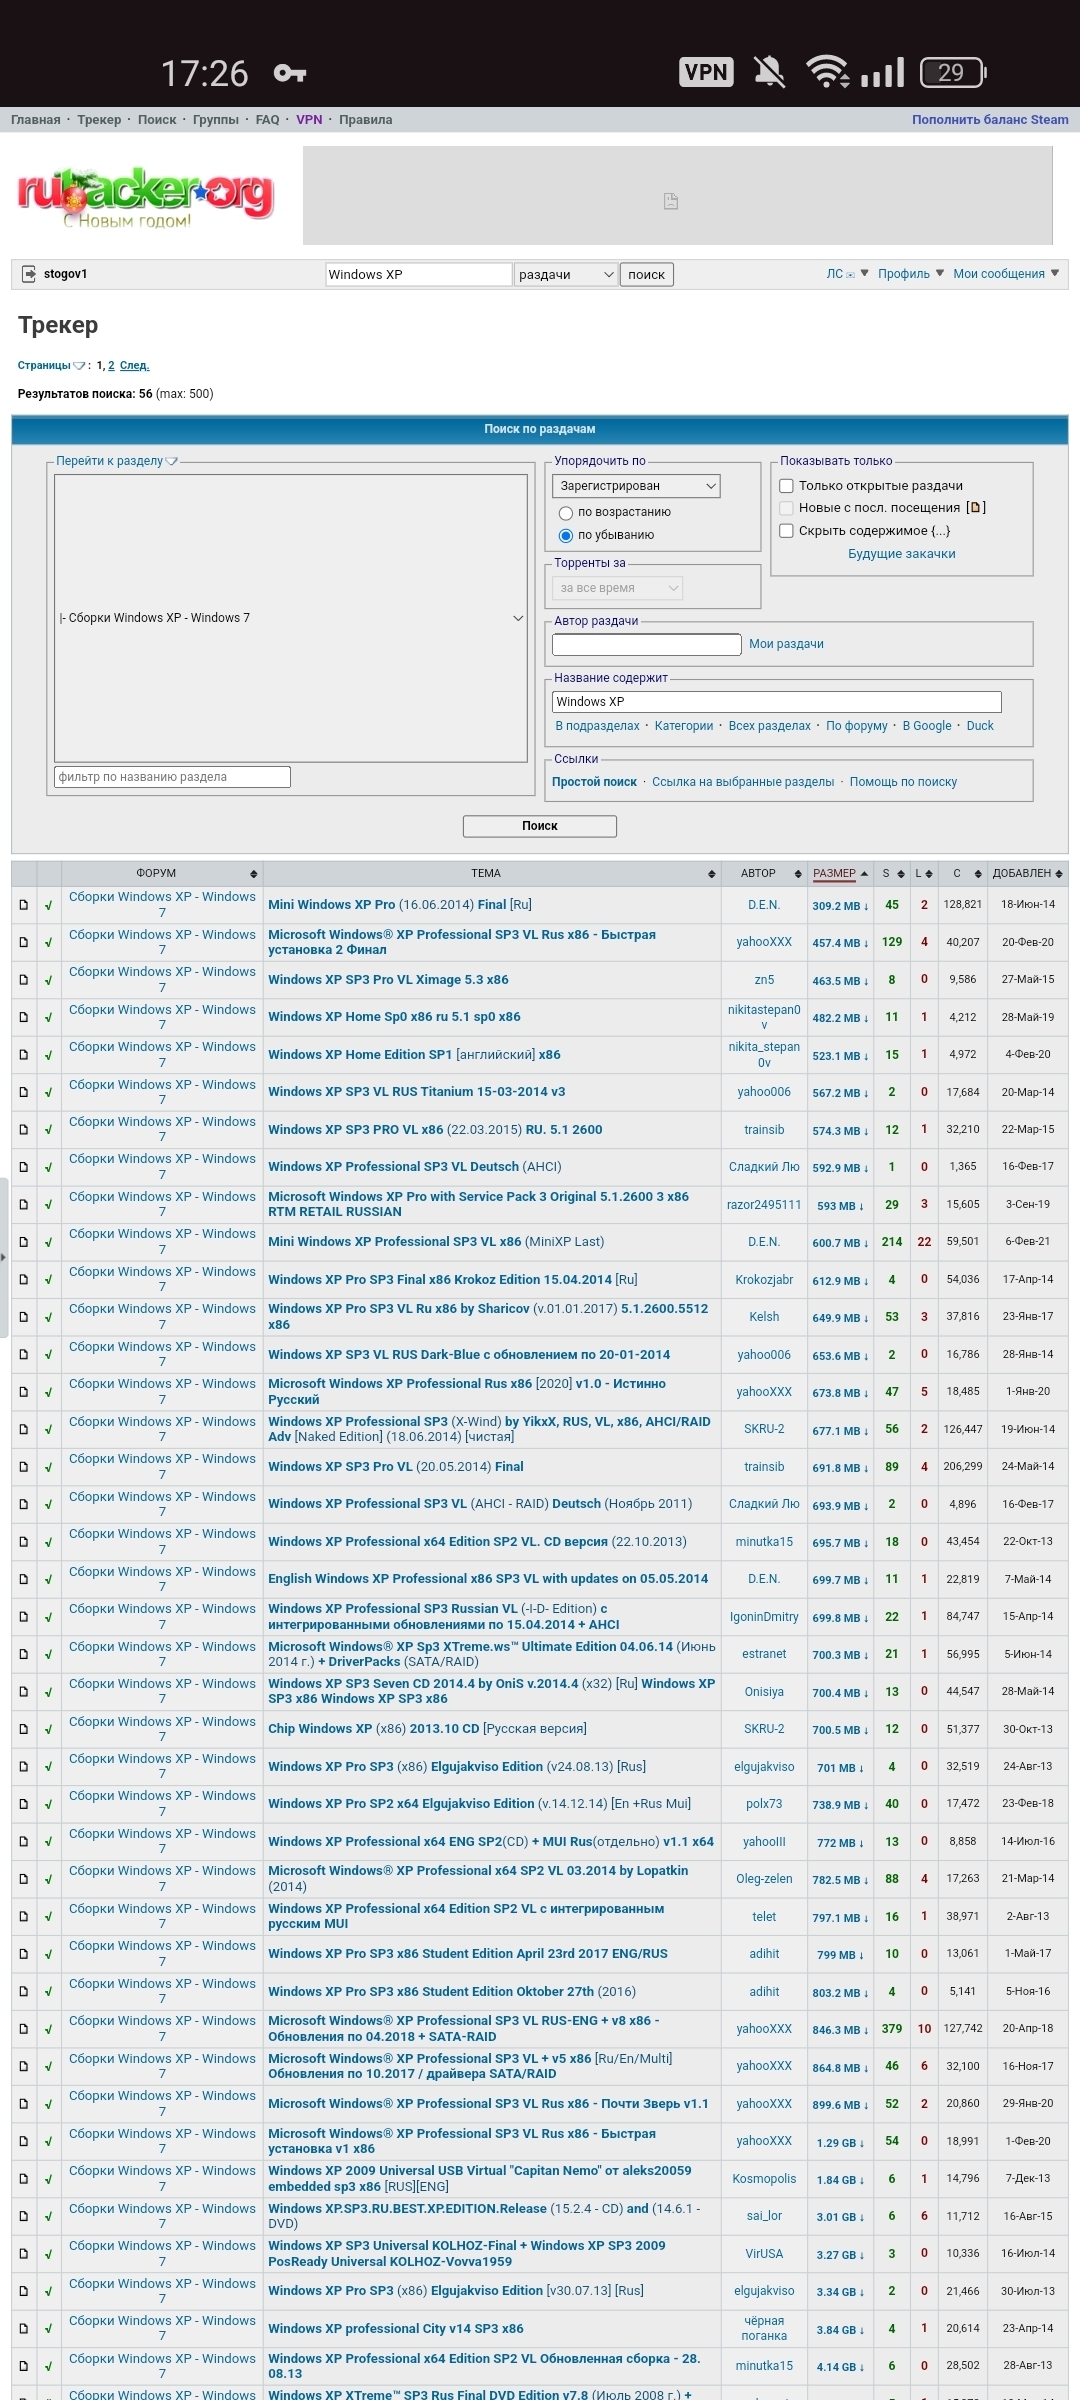
Task: Open Трекер in top navigation
Action: pyautogui.click(x=99, y=120)
